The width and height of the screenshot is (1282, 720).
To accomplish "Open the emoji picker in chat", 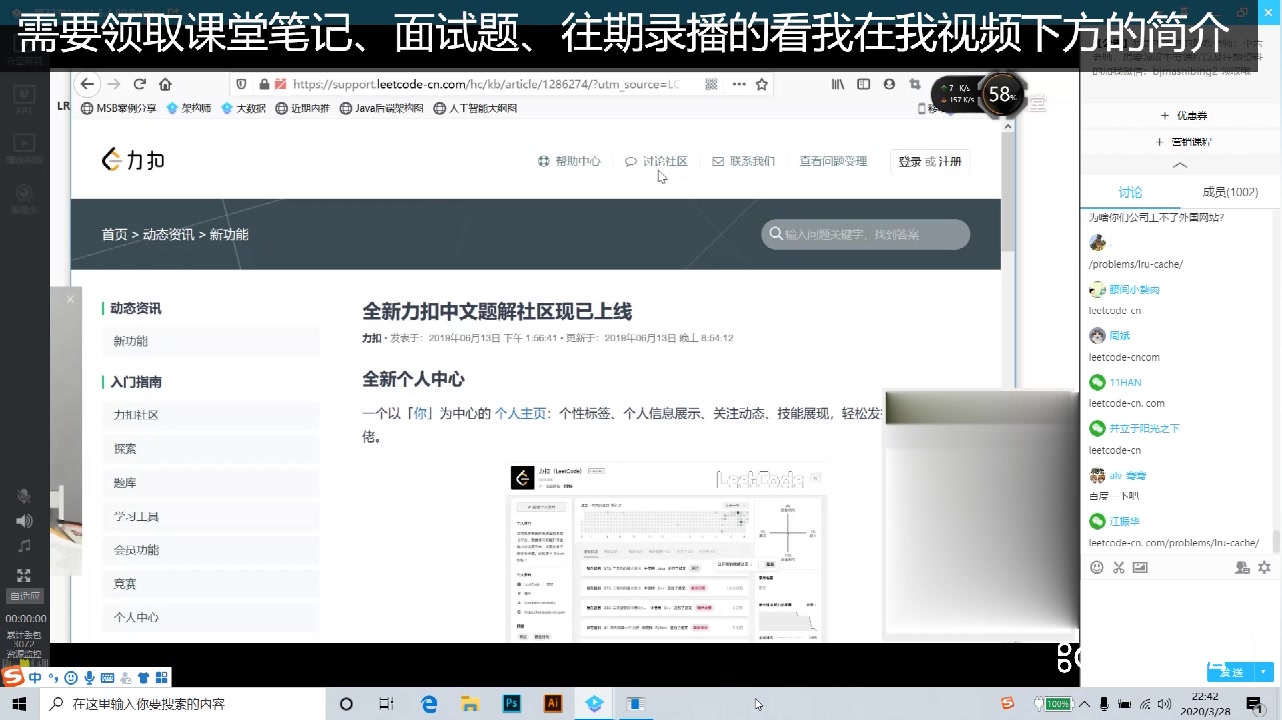I will pos(1097,567).
